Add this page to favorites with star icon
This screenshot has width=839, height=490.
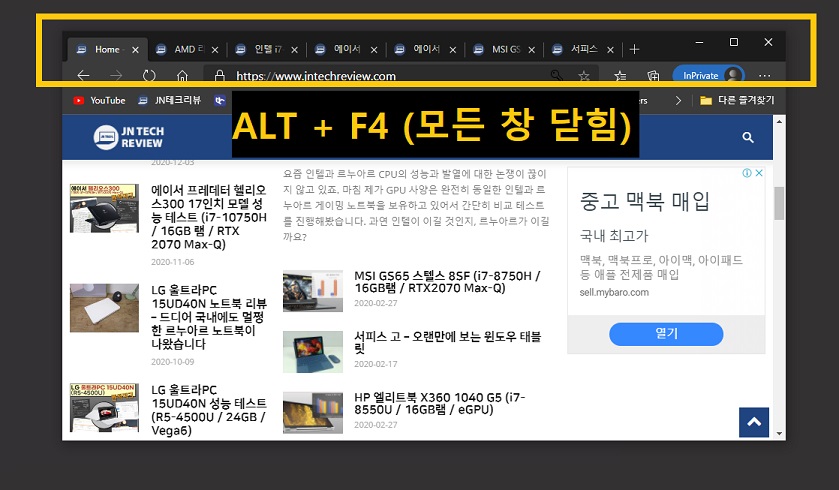[x=584, y=75]
